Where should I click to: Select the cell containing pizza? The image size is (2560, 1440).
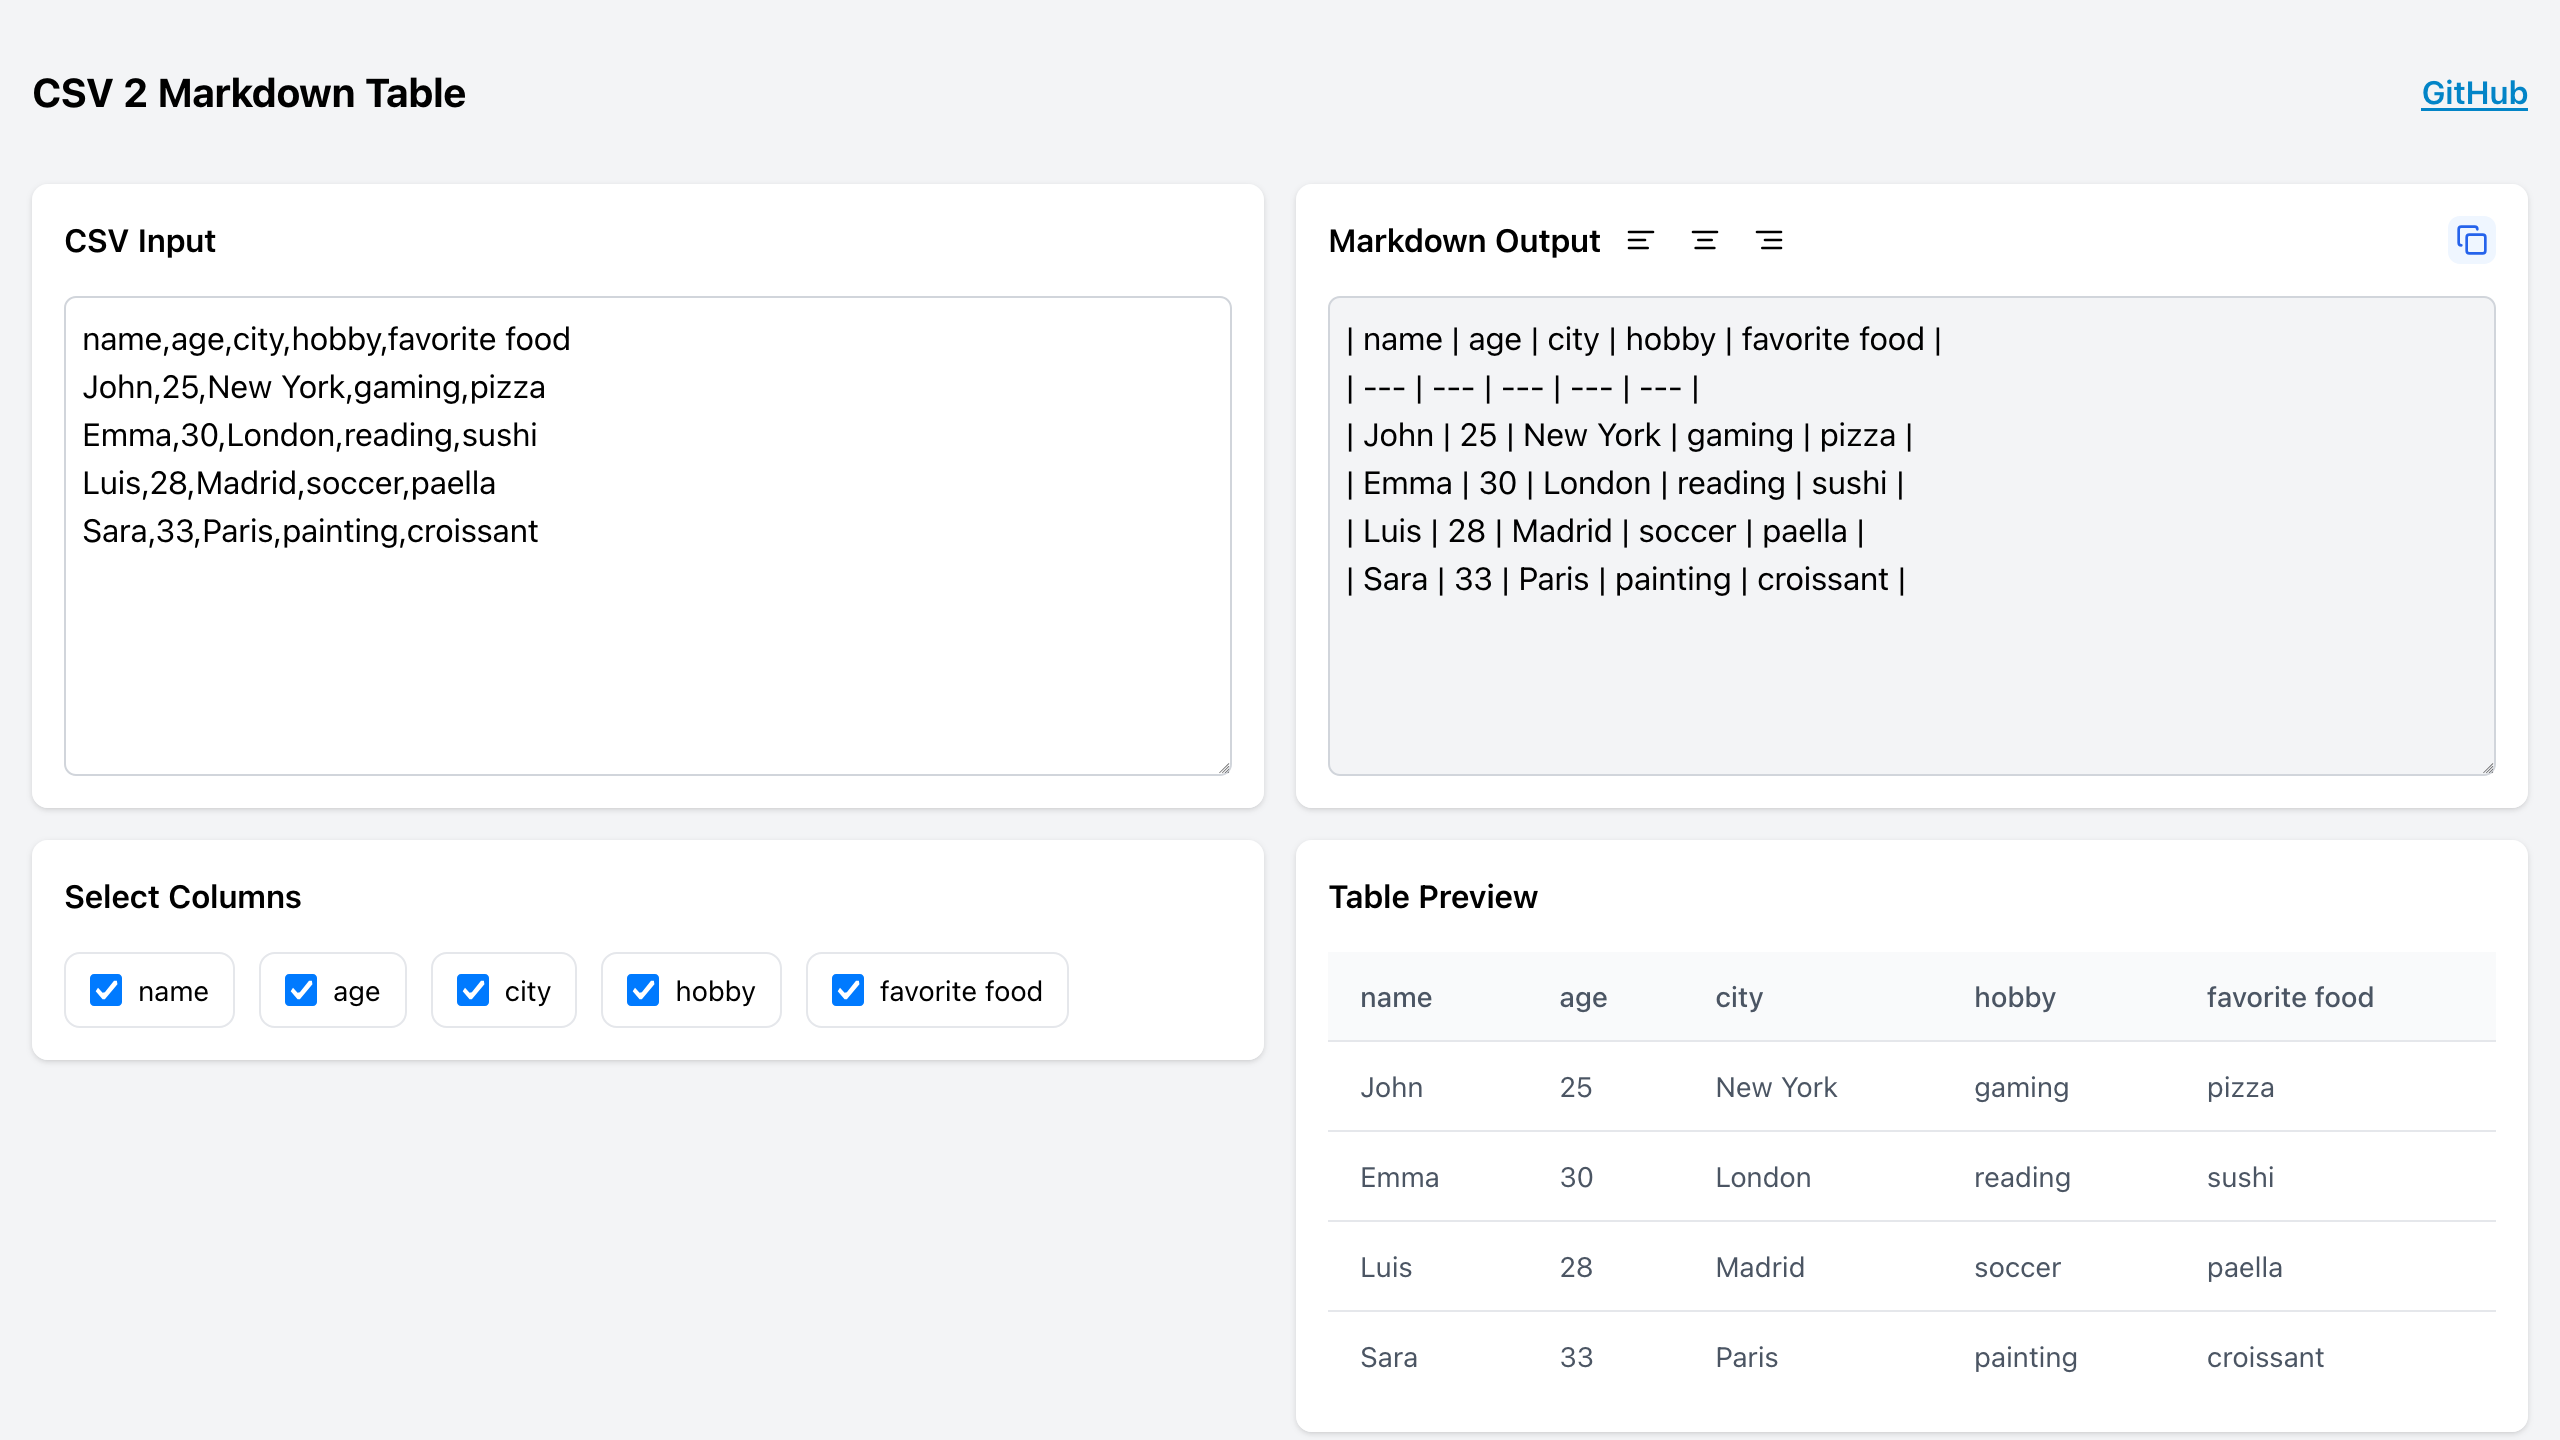point(2240,1087)
